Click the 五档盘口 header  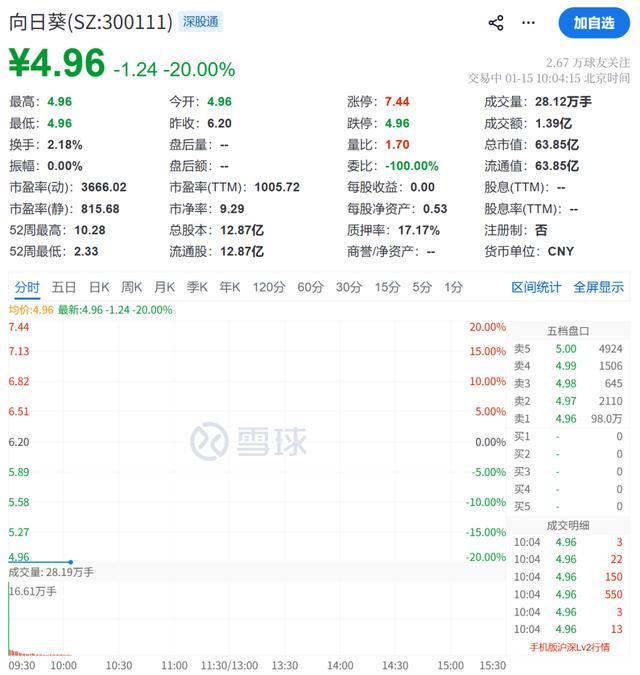coord(568,331)
